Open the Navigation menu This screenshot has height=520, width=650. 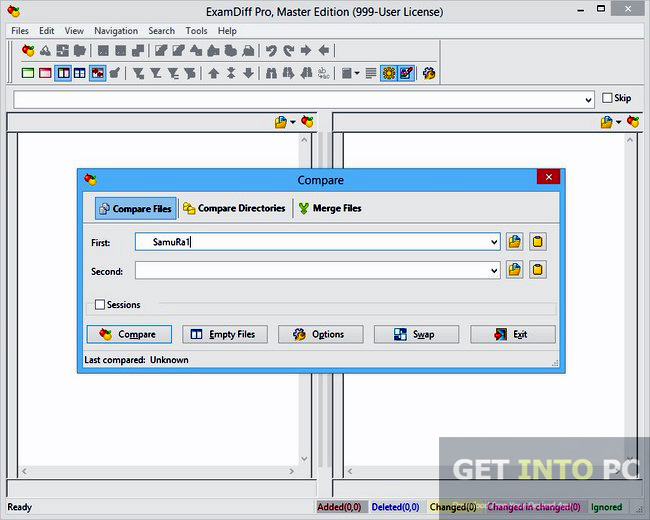(116, 31)
